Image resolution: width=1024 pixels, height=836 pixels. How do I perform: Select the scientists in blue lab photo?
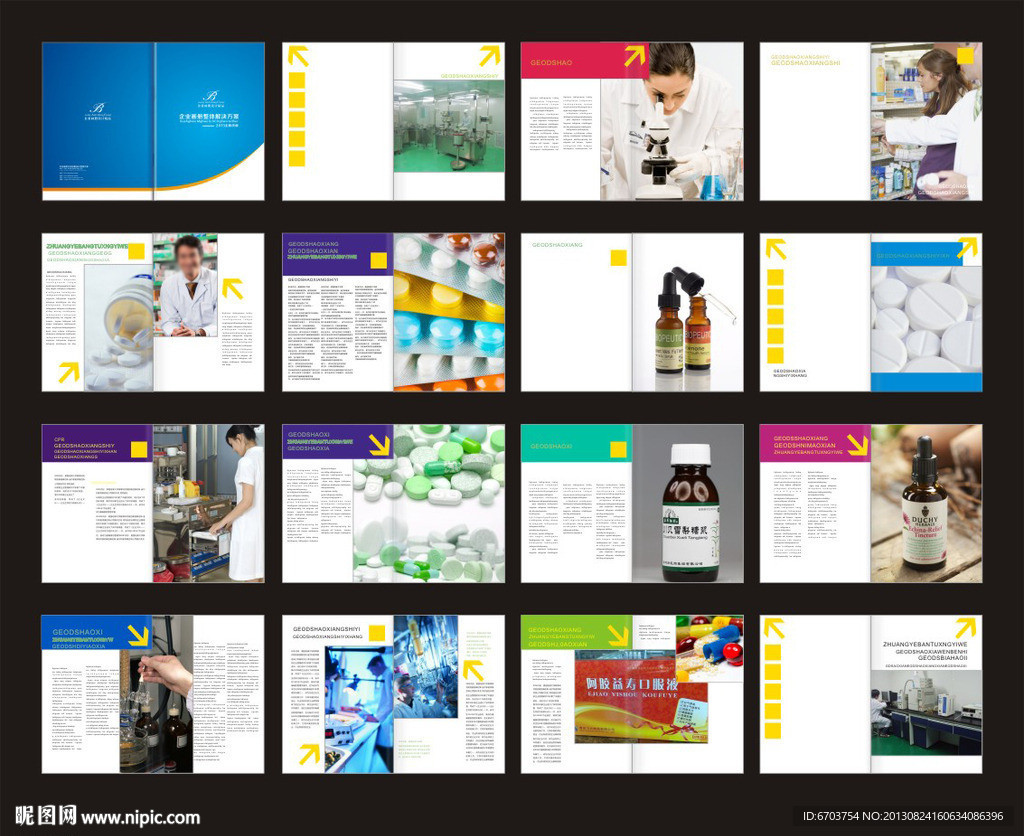426,667
